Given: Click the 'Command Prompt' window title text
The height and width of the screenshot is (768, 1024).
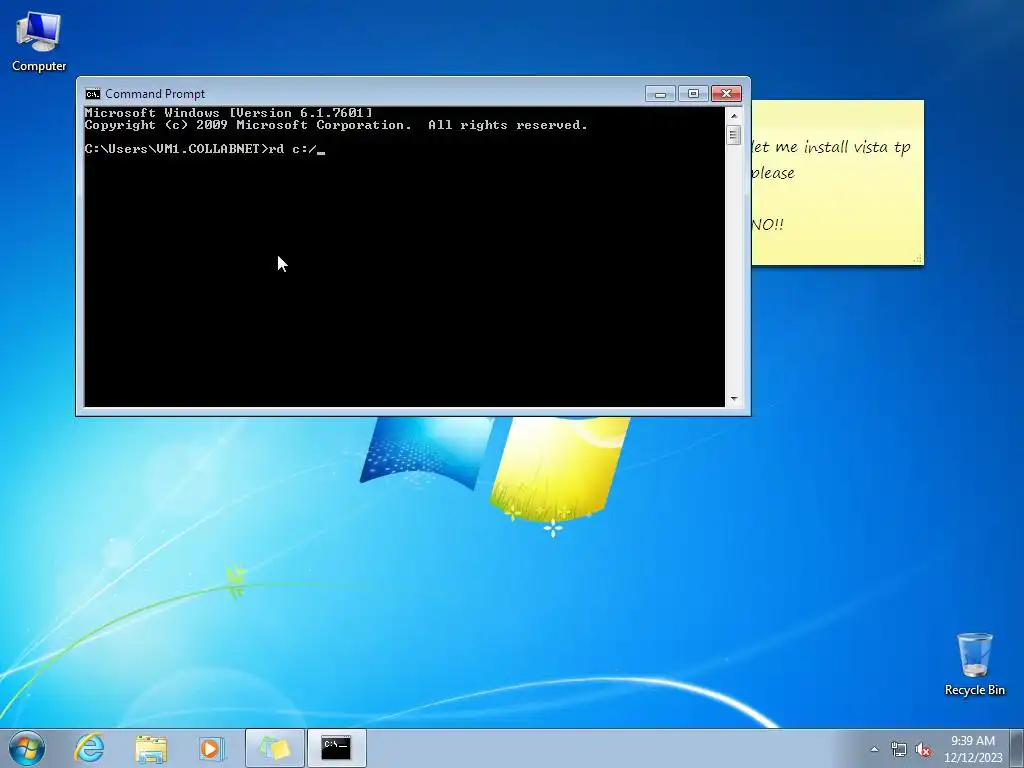Looking at the screenshot, I should pyautogui.click(x=155, y=94).
